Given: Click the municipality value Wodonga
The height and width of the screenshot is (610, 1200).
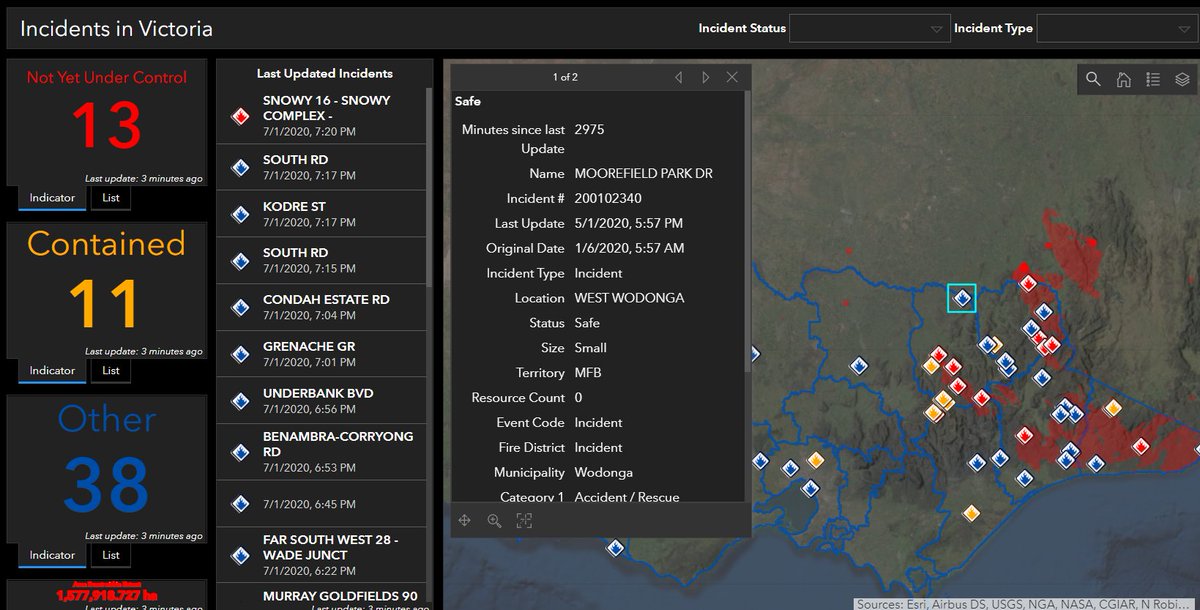Looking at the screenshot, I should pos(604,472).
